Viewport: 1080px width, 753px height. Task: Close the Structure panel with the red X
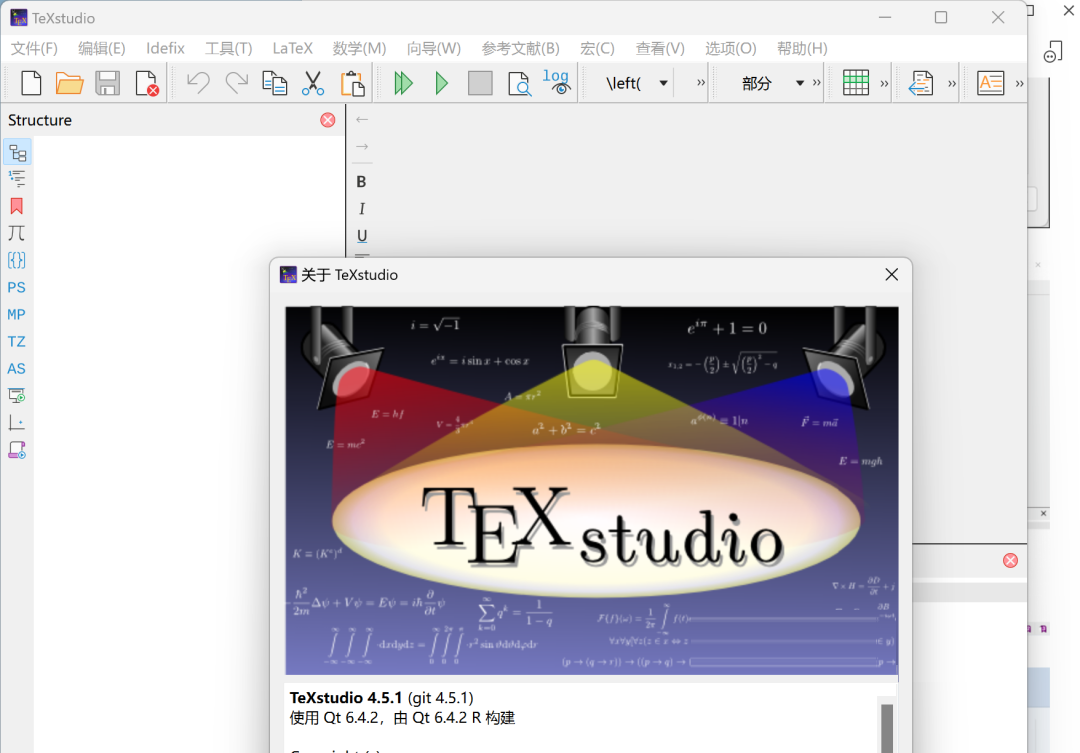pyautogui.click(x=328, y=120)
